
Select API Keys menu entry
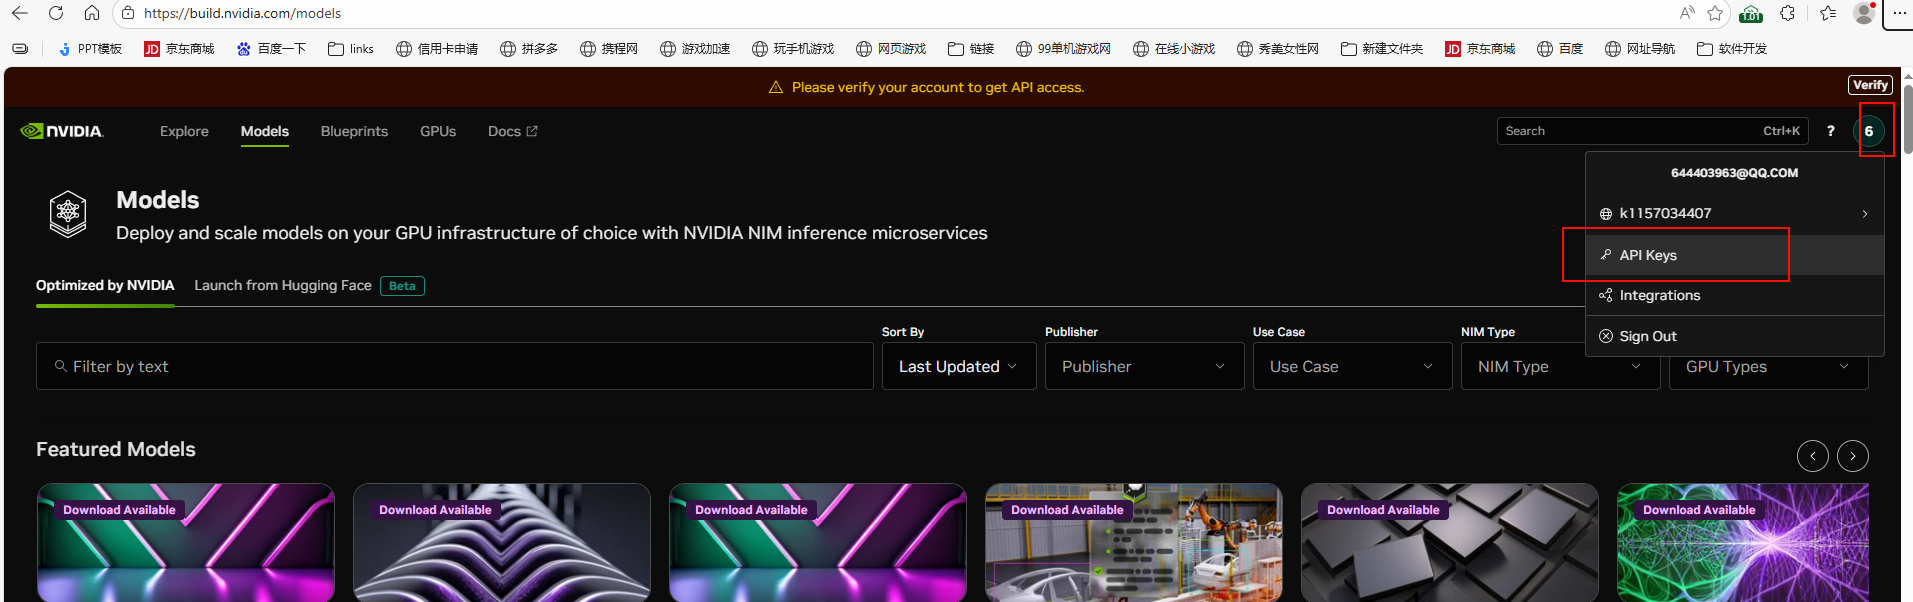coord(1735,255)
